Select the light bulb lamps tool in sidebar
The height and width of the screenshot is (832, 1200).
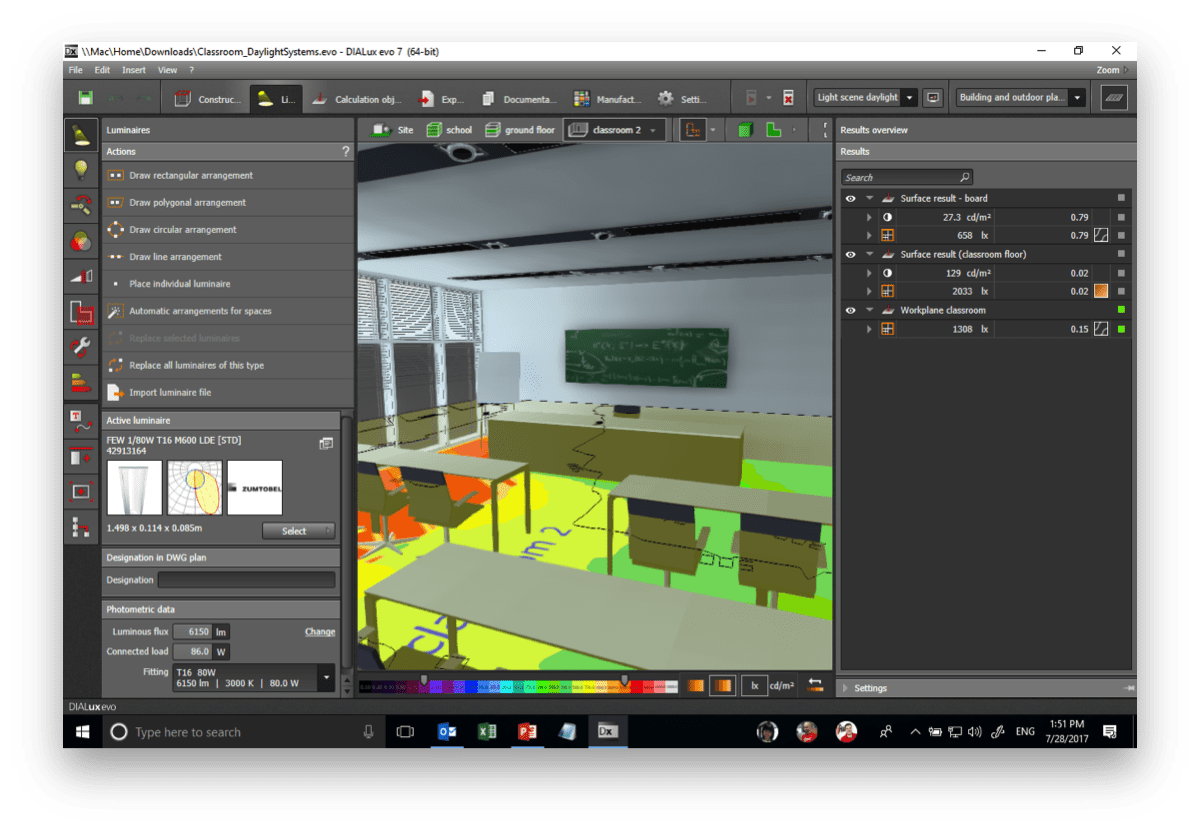(81, 170)
